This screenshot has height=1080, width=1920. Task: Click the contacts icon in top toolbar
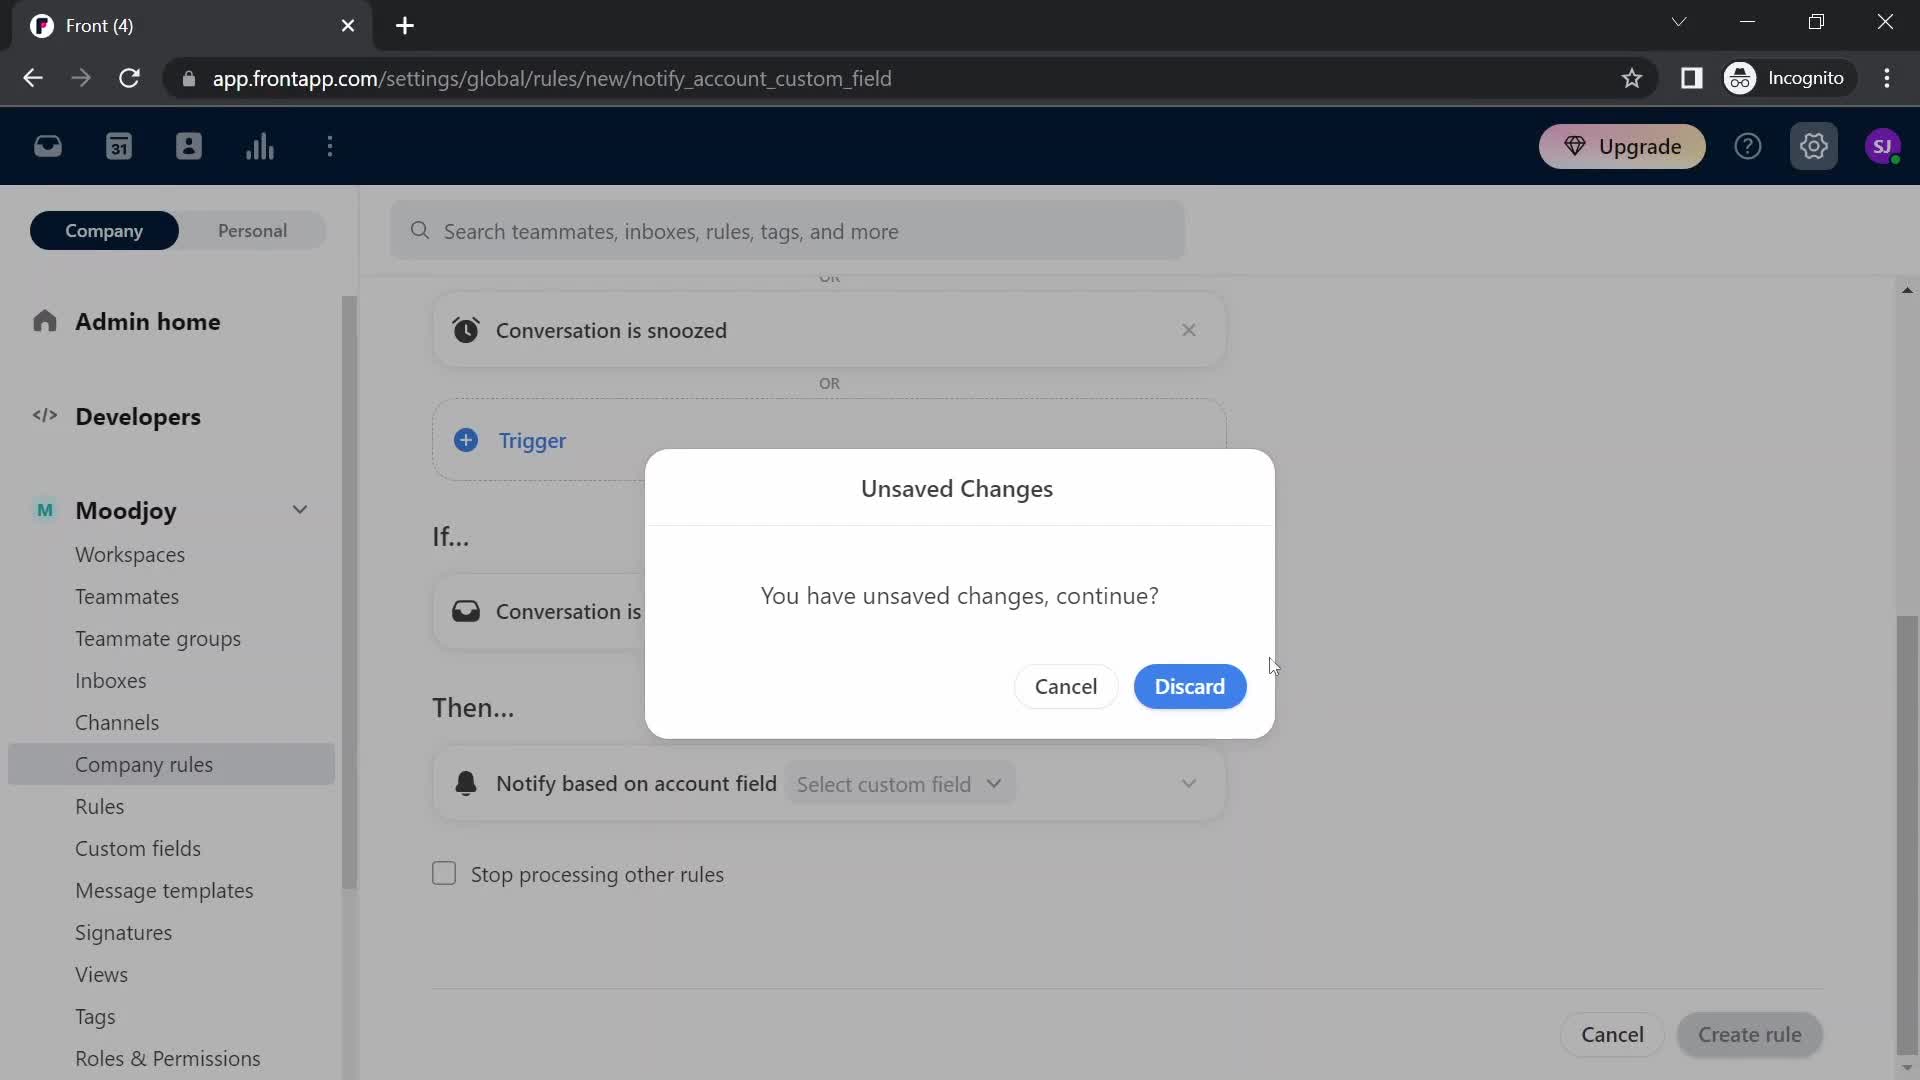tap(189, 145)
